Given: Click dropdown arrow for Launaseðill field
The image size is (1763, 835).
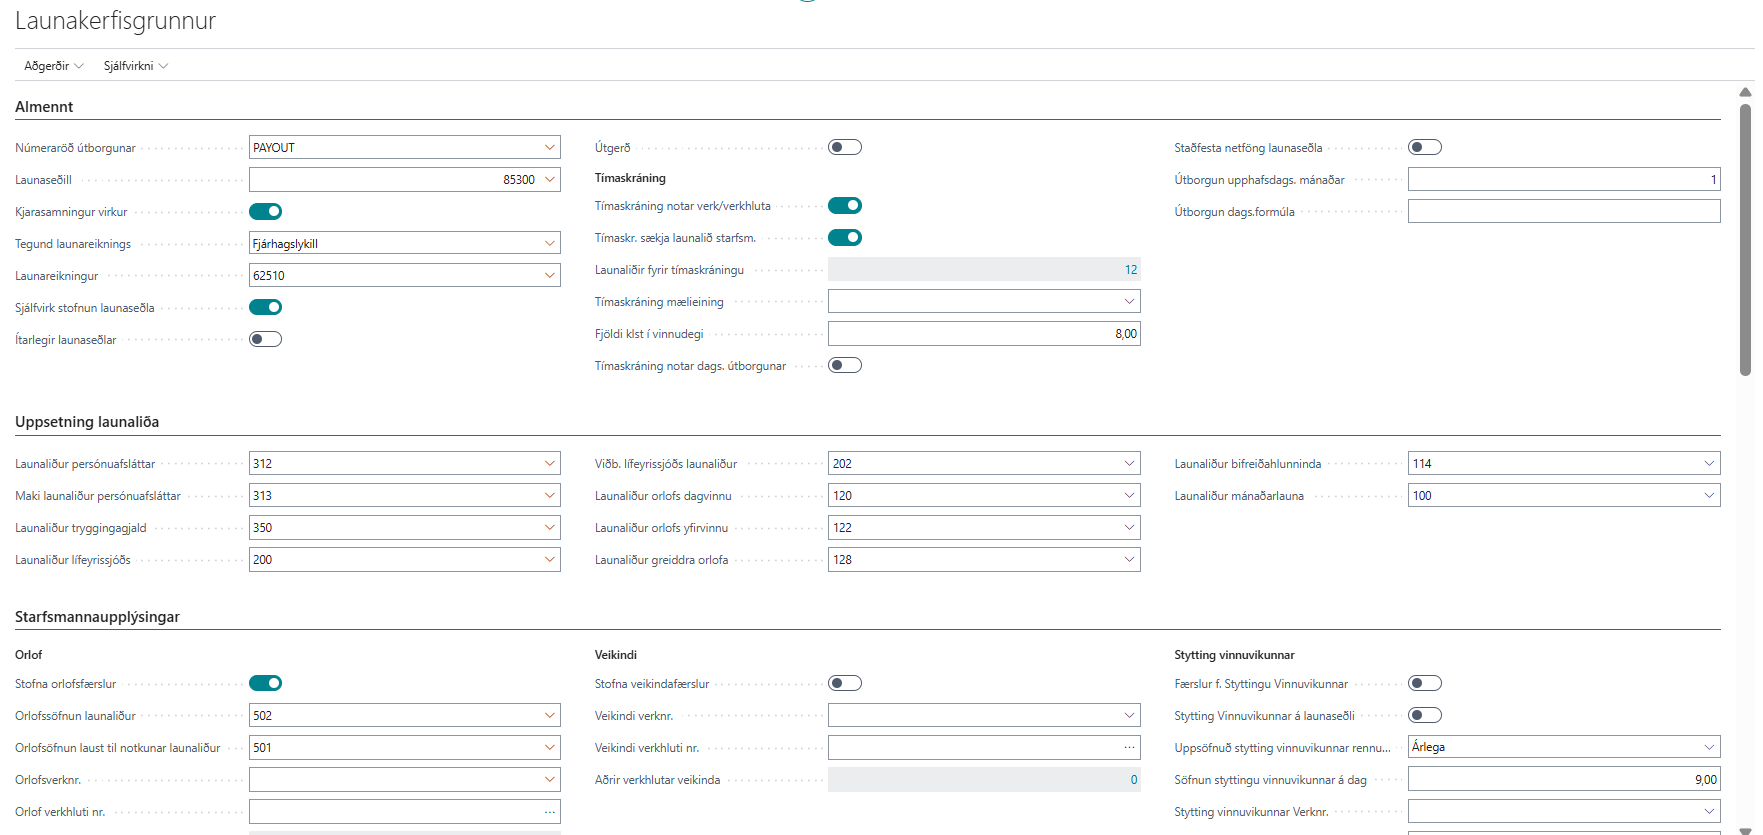Looking at the screenshot, I should pos(549,180).
